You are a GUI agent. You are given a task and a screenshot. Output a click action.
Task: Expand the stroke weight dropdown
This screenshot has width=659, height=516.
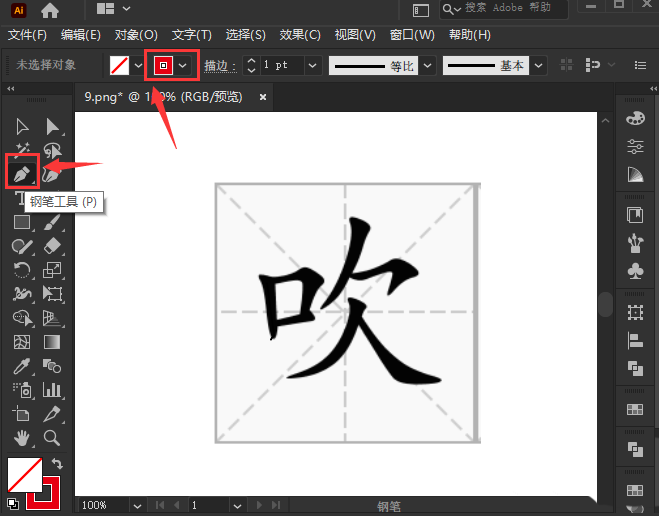click(312, 66)
